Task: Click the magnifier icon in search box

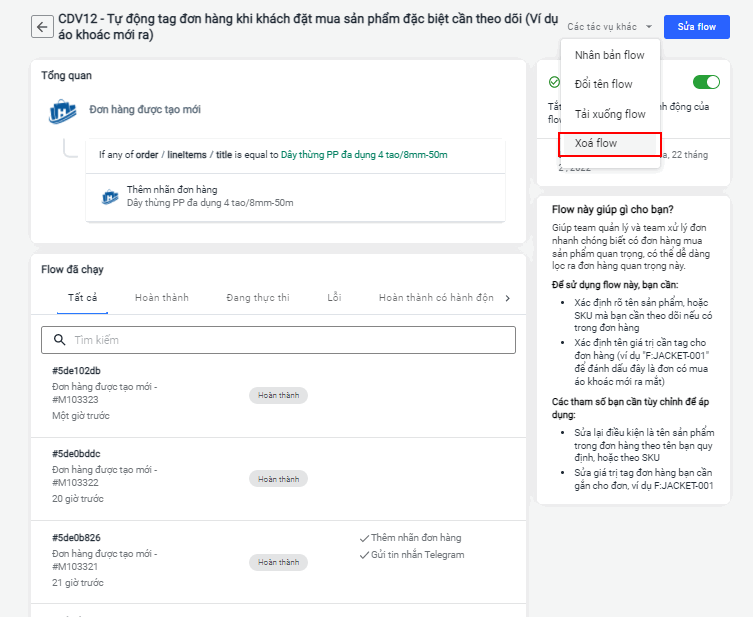Action: click(58, 340)
